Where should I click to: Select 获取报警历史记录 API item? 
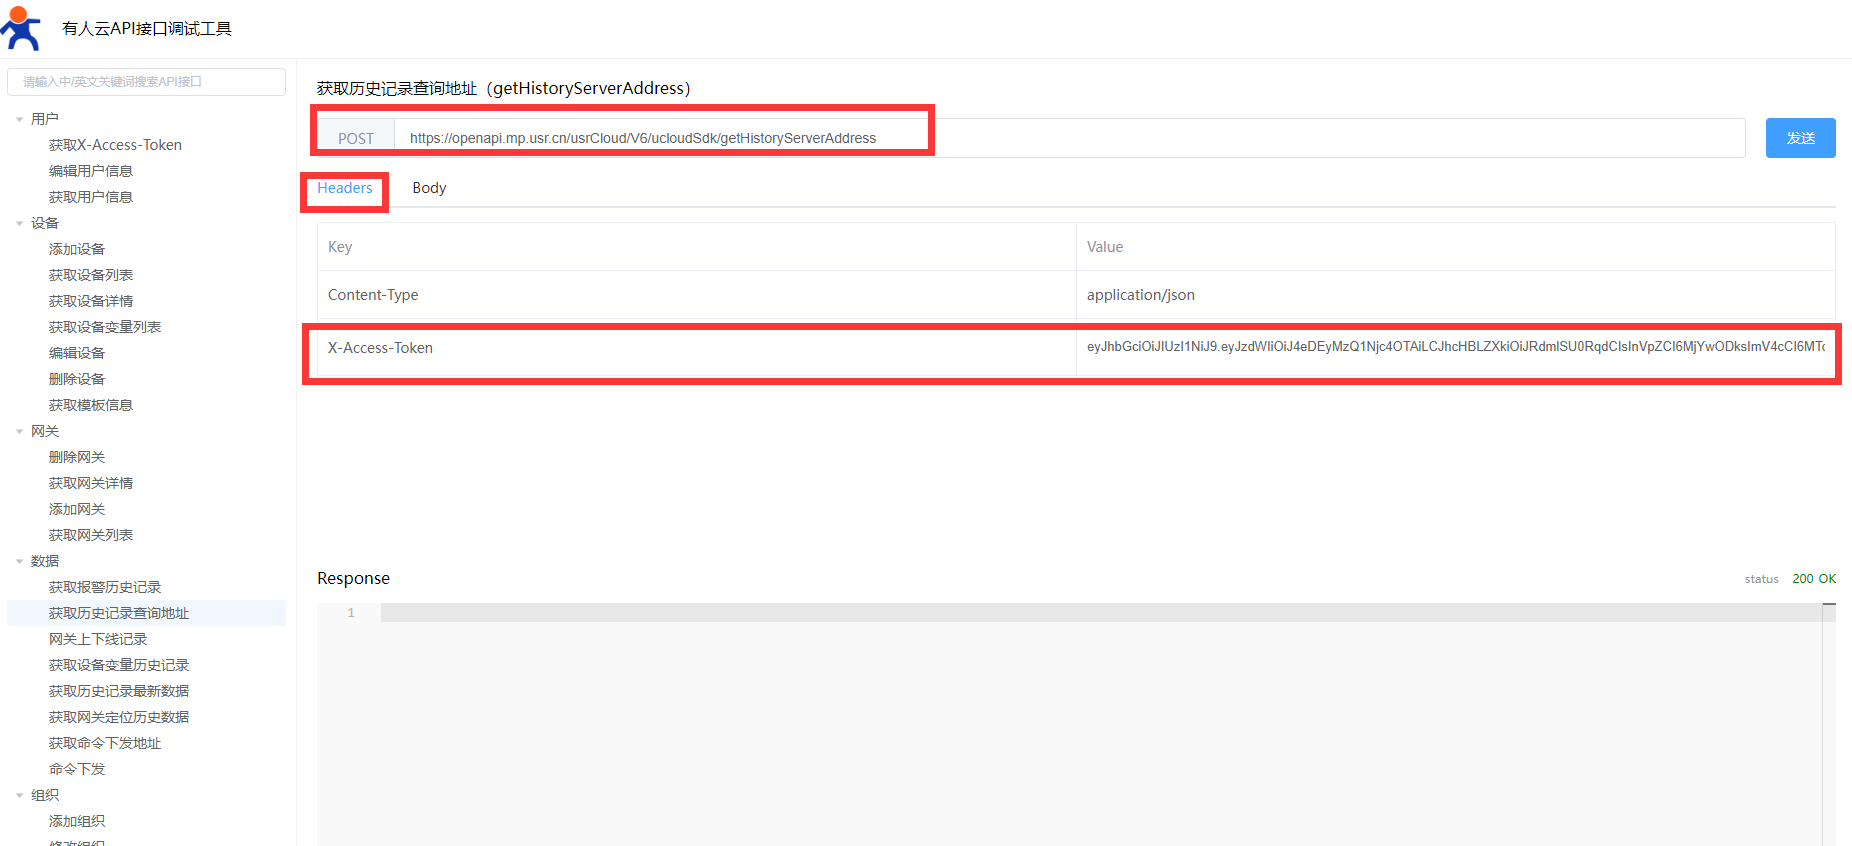(x=105, y=587)
